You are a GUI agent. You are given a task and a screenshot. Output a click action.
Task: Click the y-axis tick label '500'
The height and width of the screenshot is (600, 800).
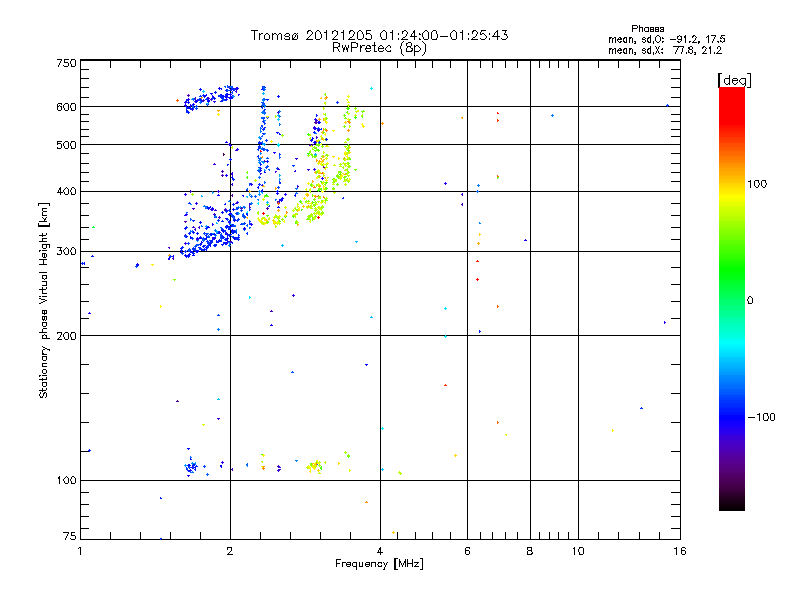pos(66,145)
